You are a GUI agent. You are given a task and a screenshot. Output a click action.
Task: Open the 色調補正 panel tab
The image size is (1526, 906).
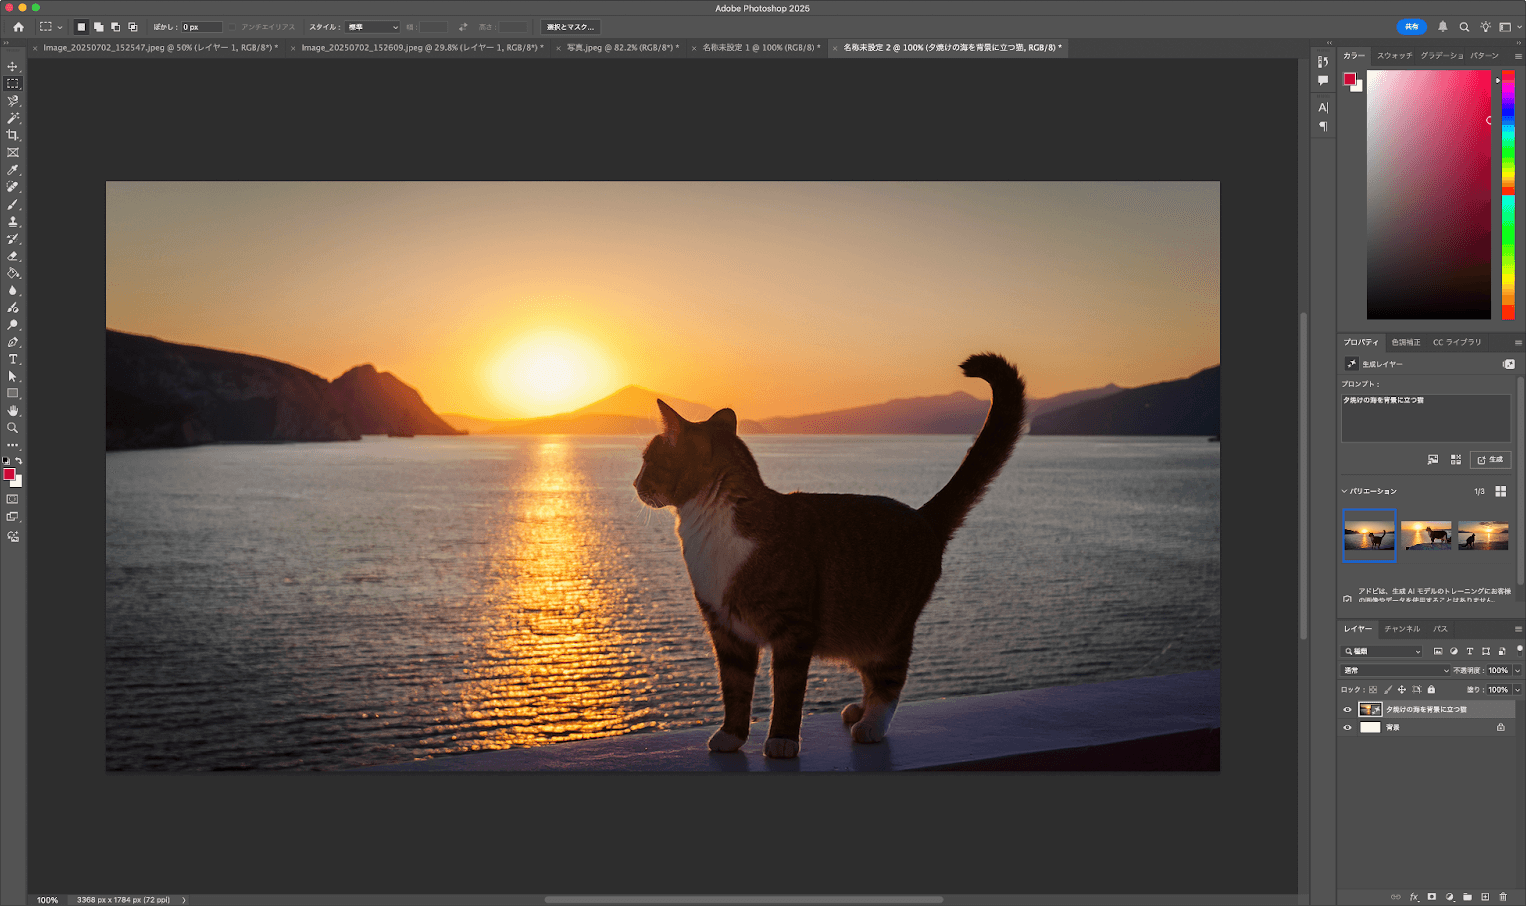point(1405,341)
